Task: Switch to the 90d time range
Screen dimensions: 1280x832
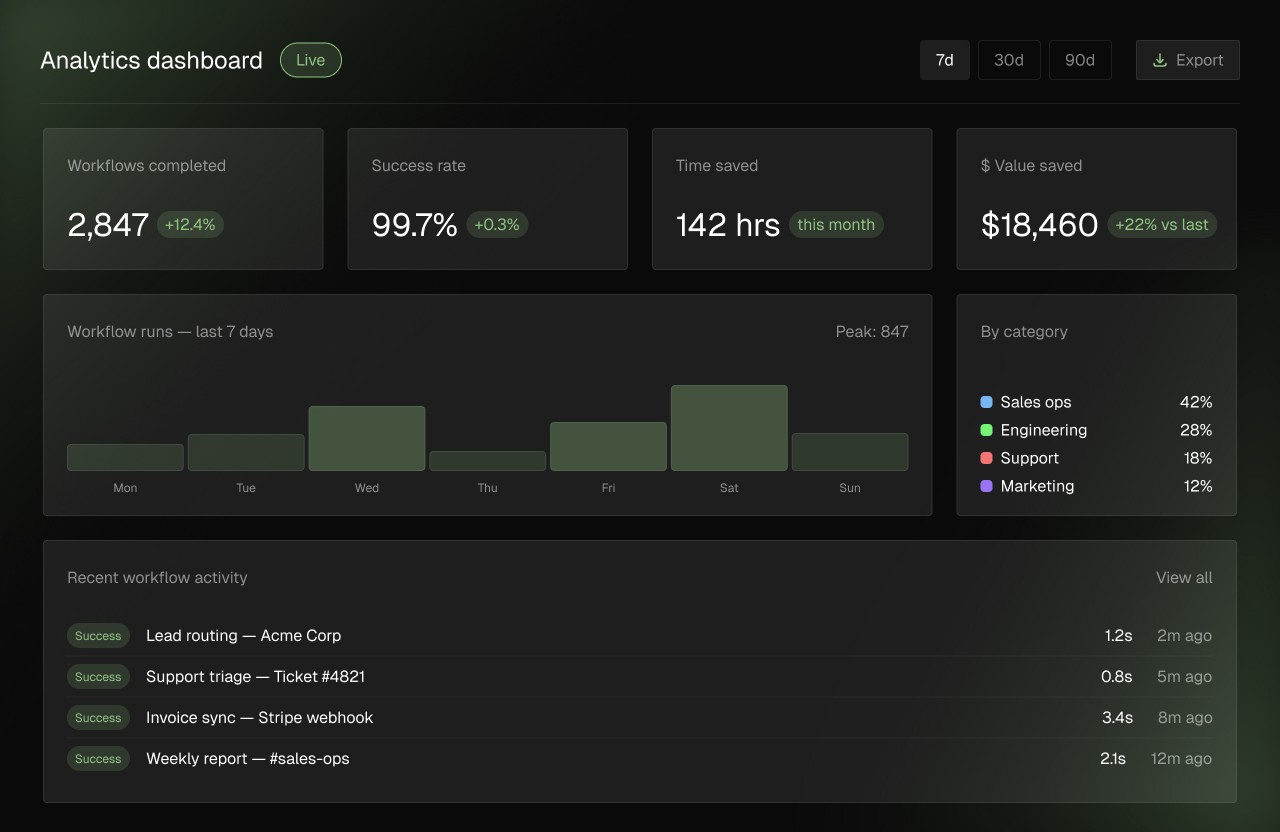Action: (x=1080, y=60)
